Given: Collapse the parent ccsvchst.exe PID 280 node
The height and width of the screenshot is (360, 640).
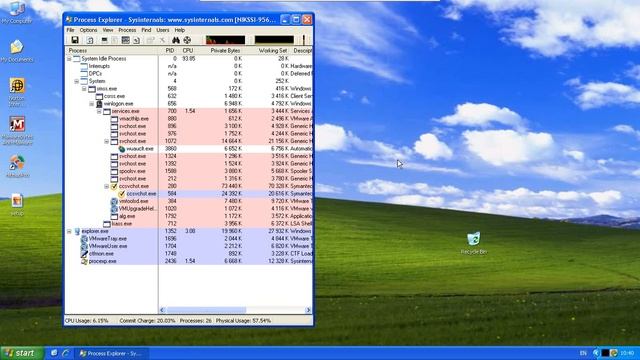Looking at the screenshot, I should click(107, 186).
